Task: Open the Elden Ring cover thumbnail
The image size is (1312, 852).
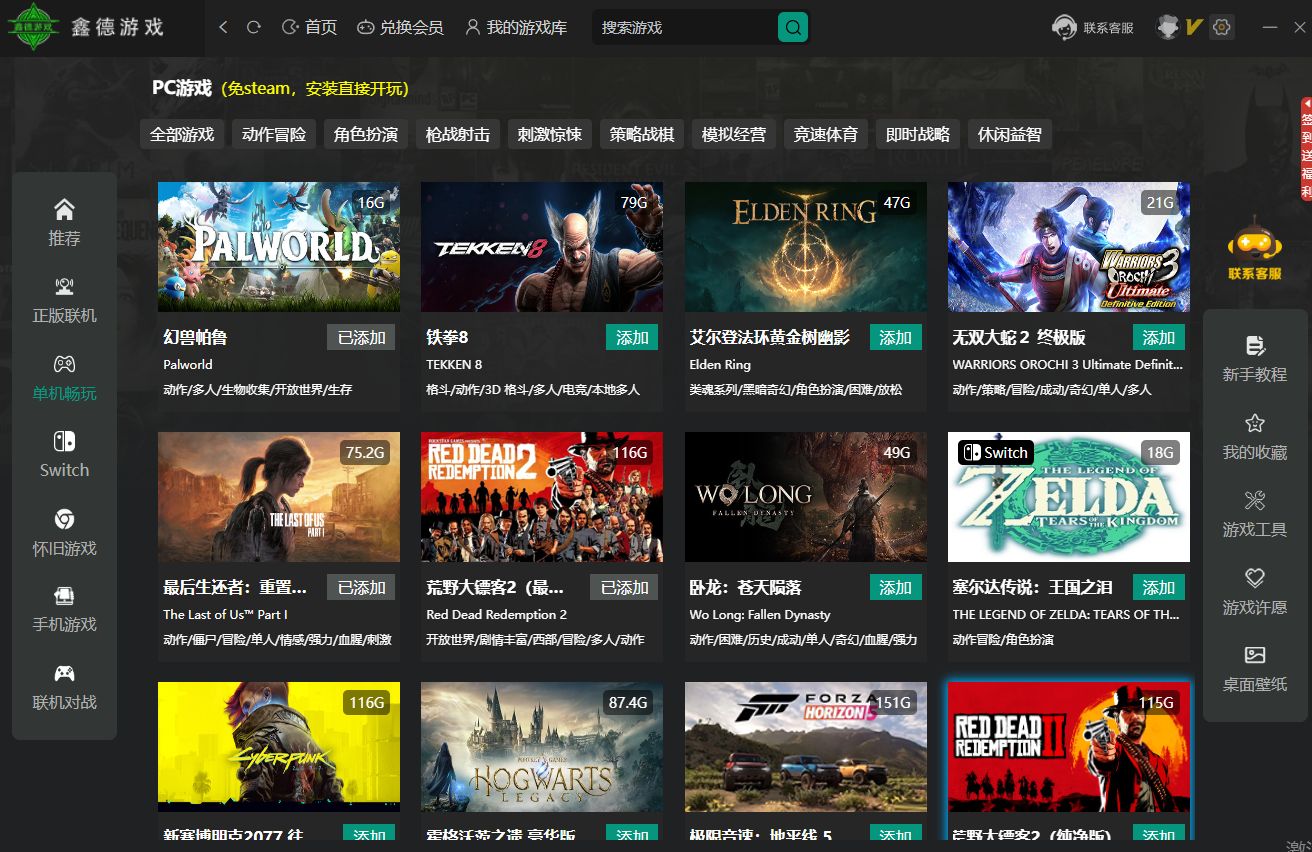Action: (x=806, y=247)
